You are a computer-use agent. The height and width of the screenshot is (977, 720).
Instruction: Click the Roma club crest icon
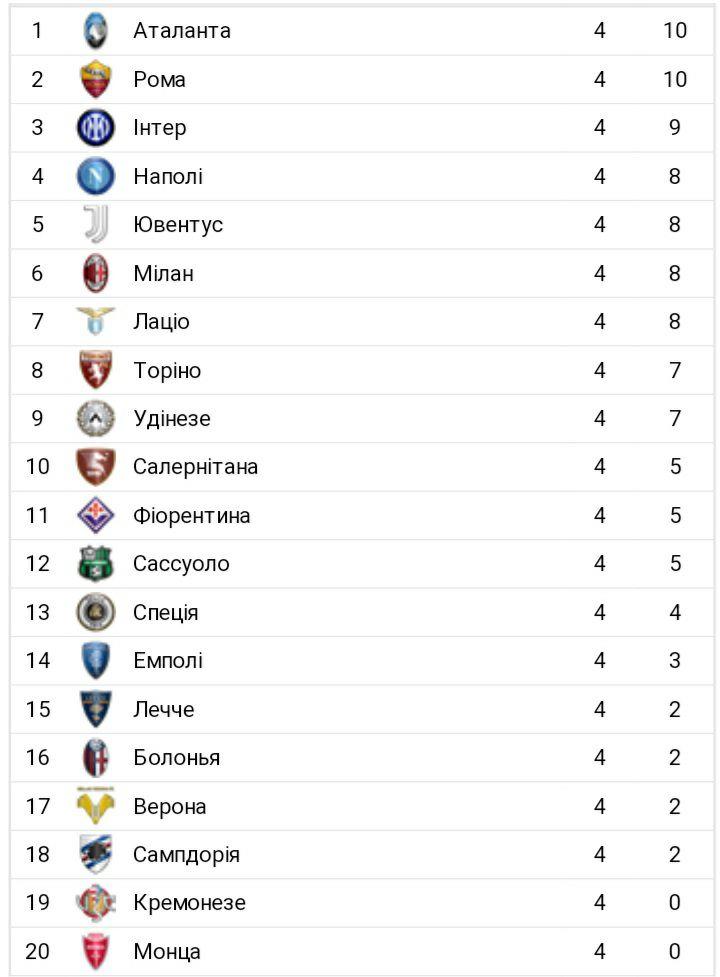click(x=96, y=79)
